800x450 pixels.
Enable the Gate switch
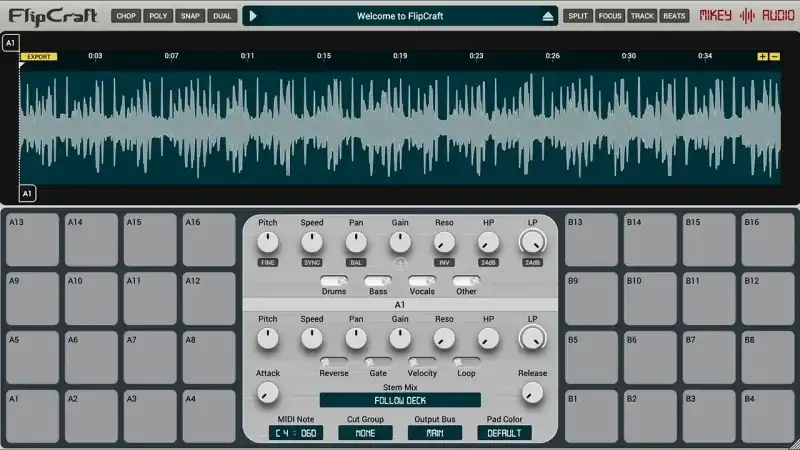click(x=378, y=362)
